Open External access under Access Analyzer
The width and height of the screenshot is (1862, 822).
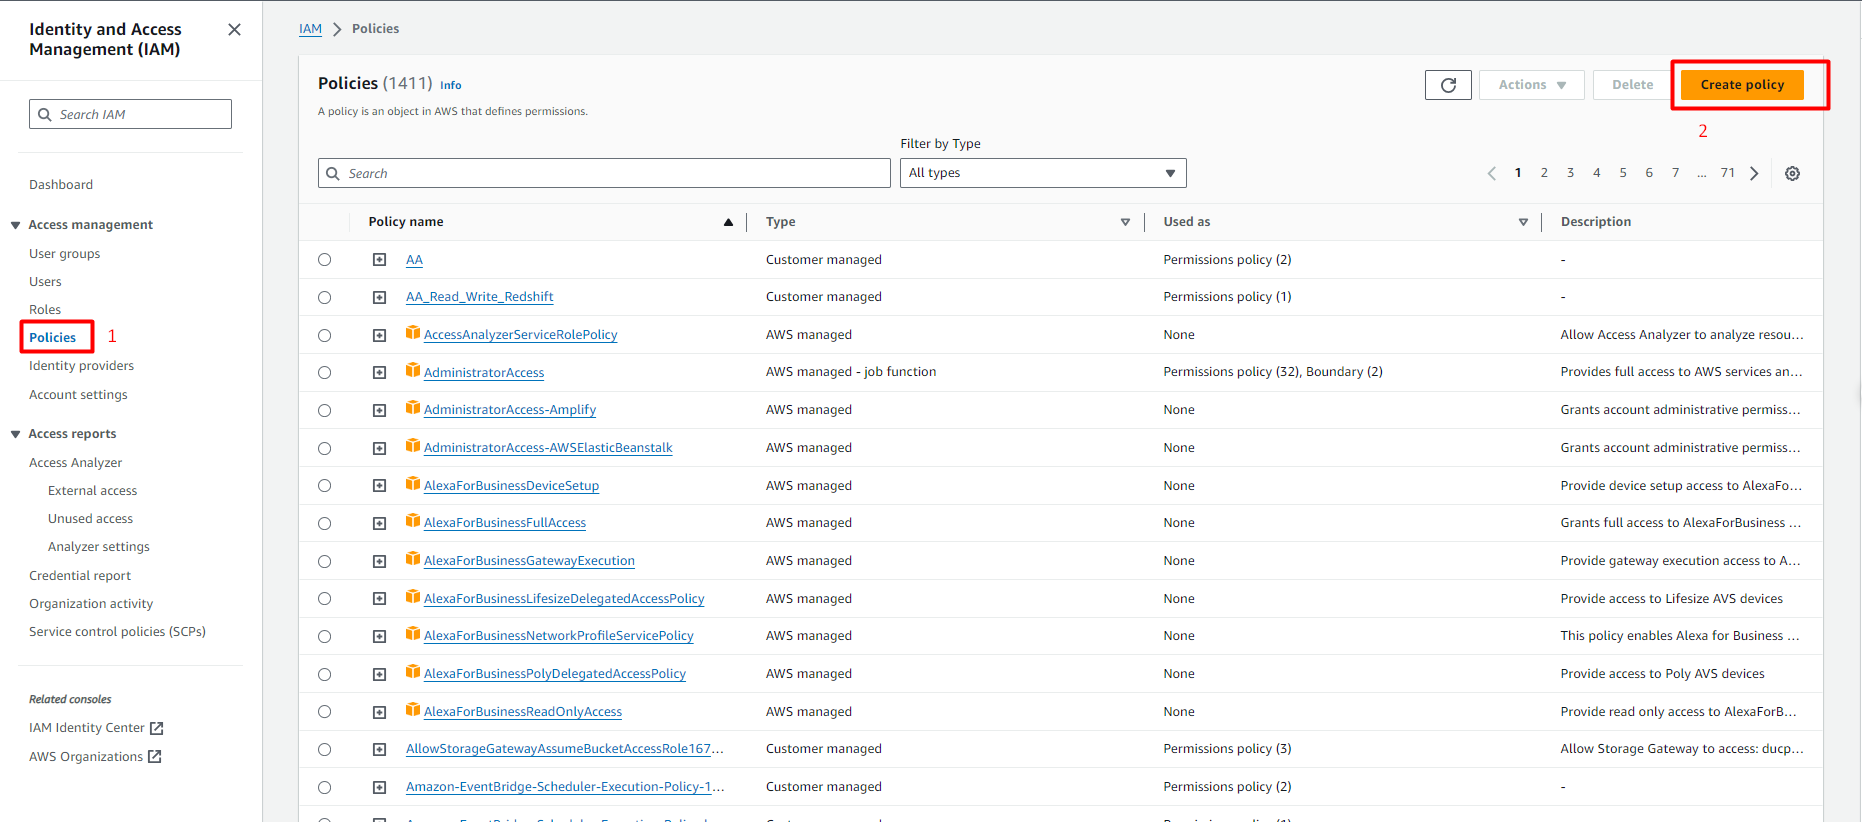click(92, 491)
